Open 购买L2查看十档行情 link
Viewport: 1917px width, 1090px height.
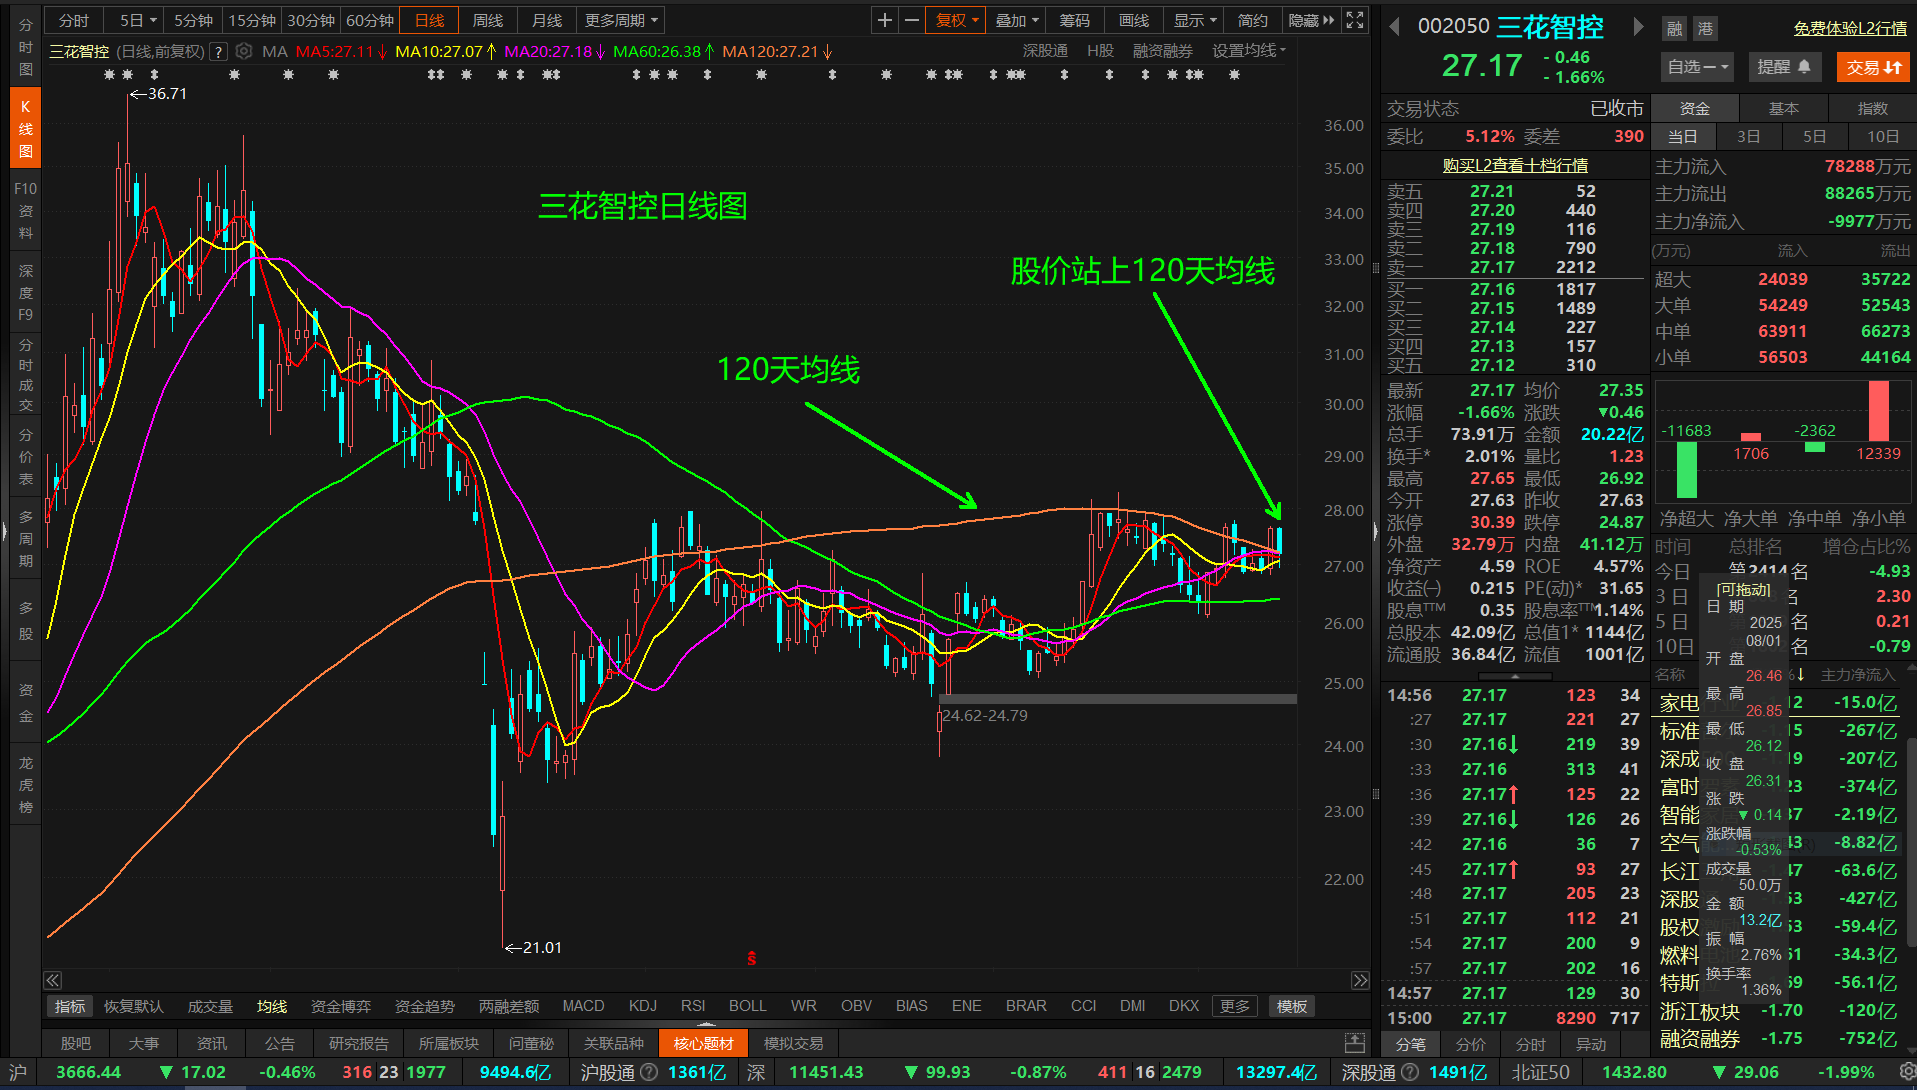point(1514,165)
